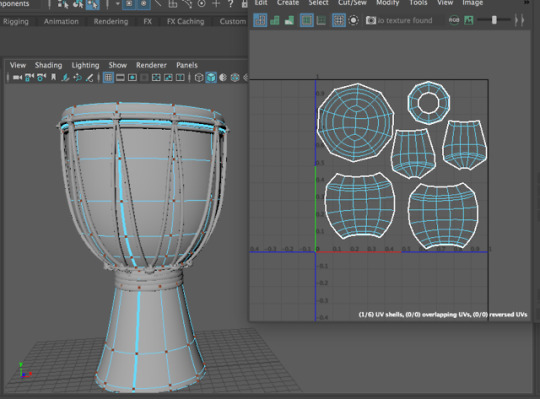
Task: Switch to the Rendering shelf tab
Action: pos(111,21)
